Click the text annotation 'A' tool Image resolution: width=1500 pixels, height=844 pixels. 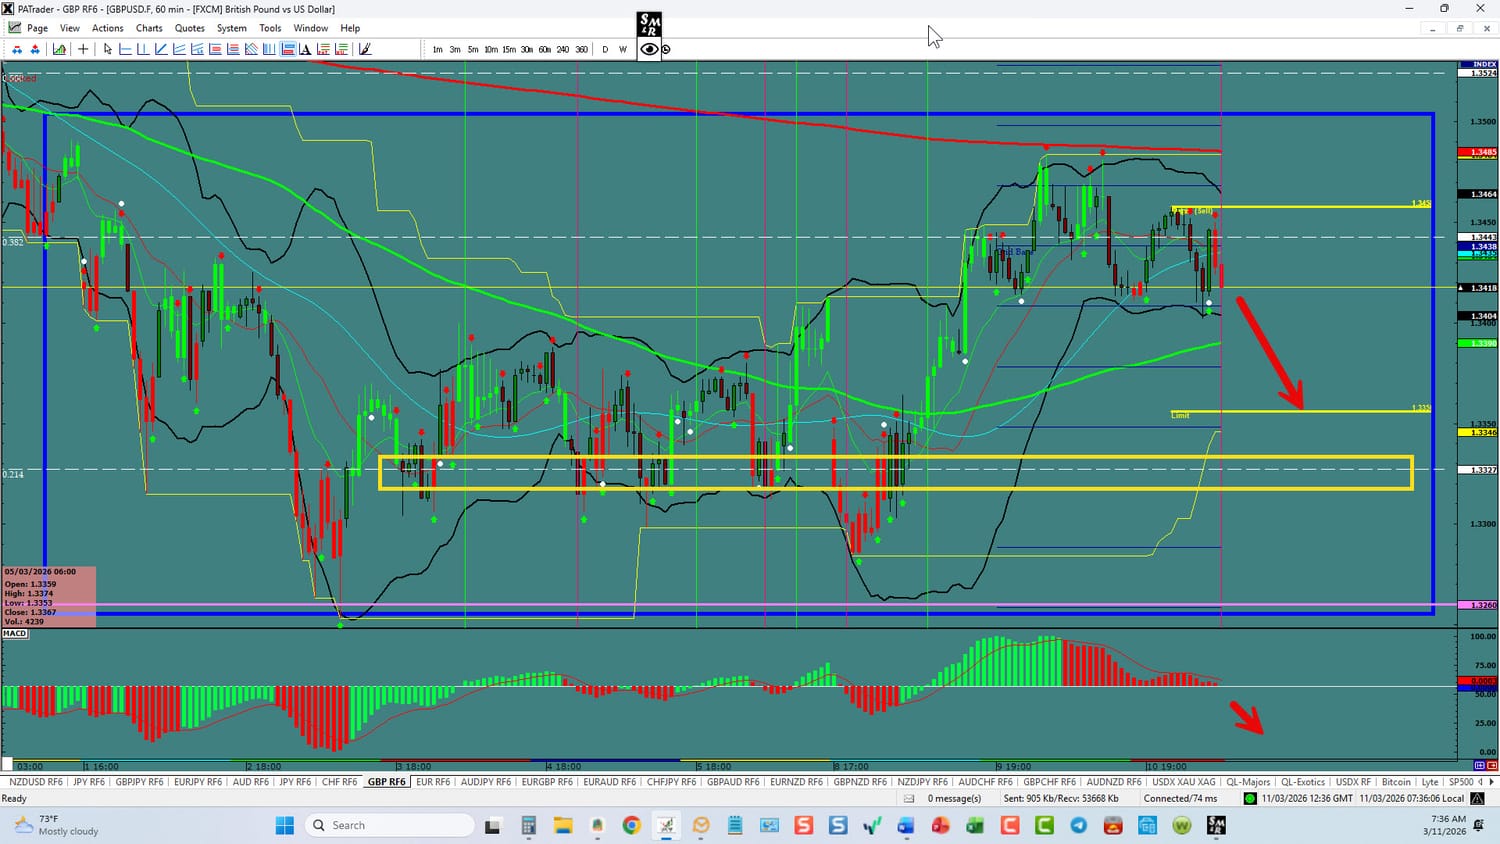305,49
